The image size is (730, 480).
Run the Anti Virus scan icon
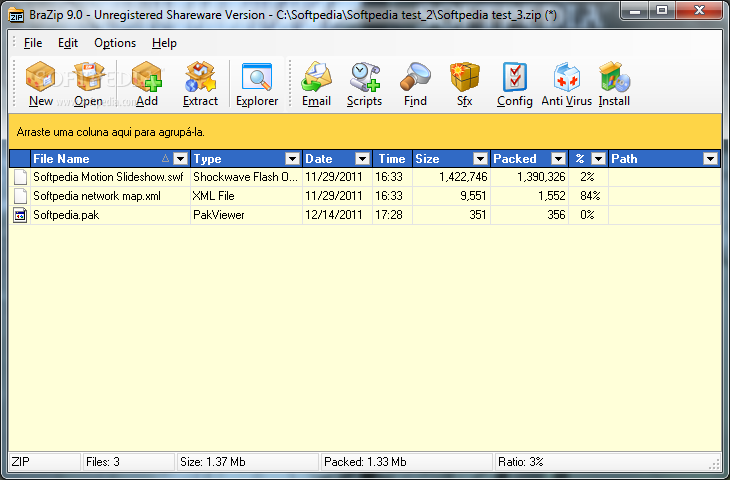pos(567,84)
